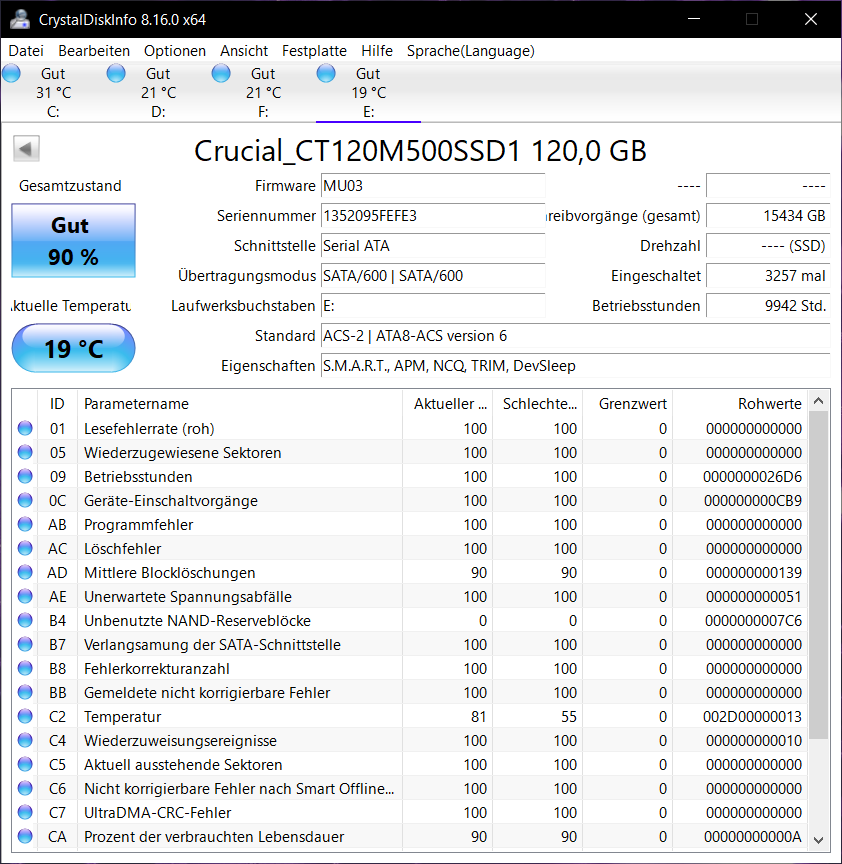
Task: Click the Firmware field MU03
Action: 433,186
